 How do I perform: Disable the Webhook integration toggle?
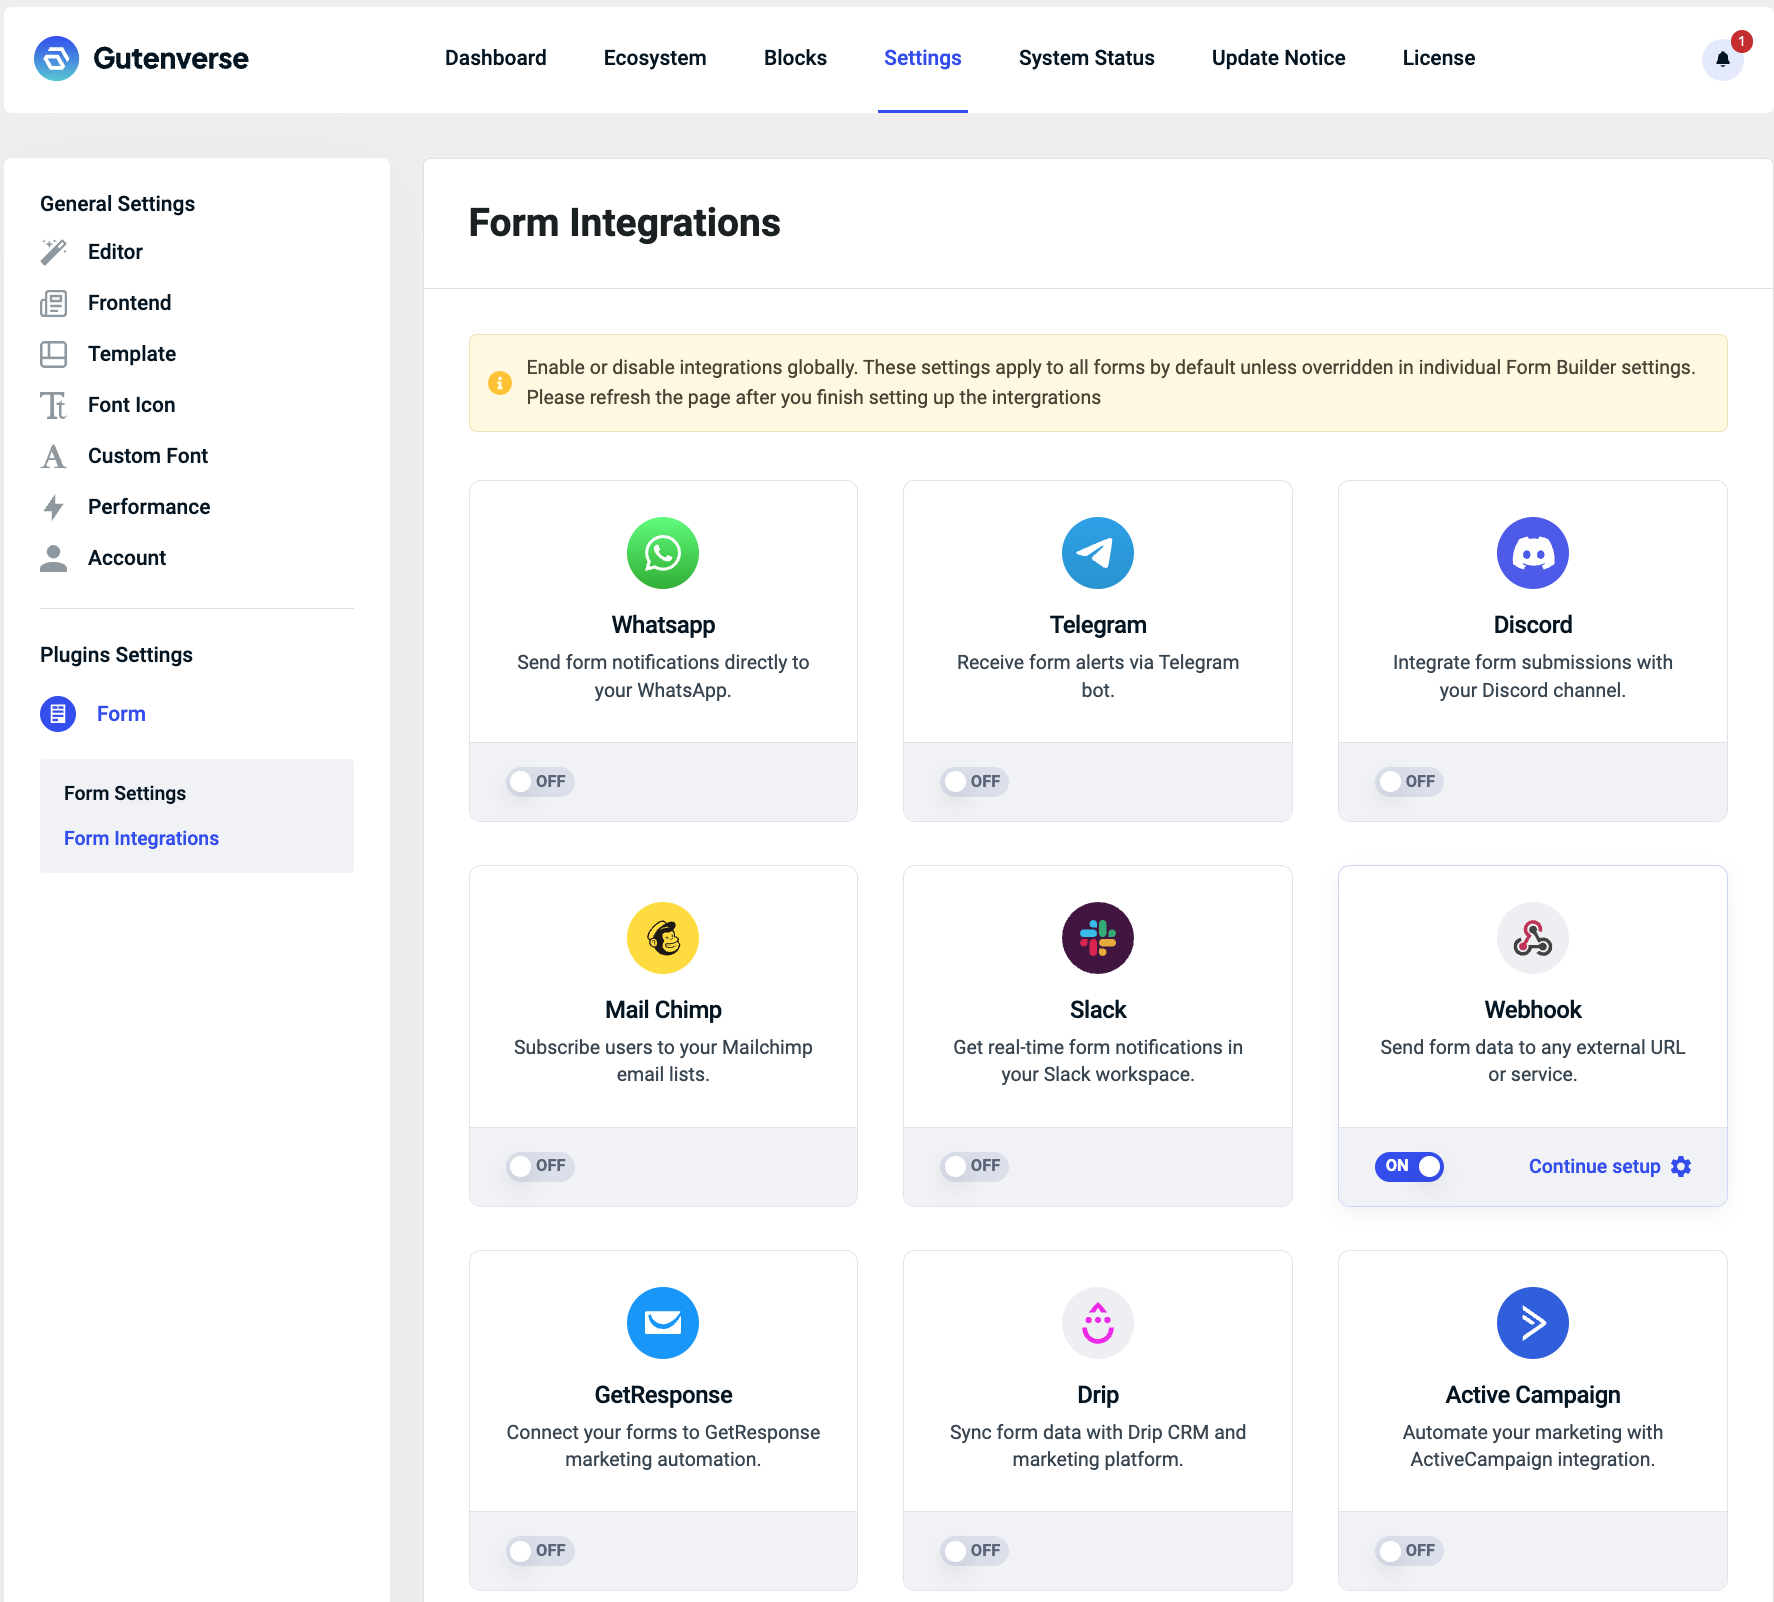tap(1409, 1166)
